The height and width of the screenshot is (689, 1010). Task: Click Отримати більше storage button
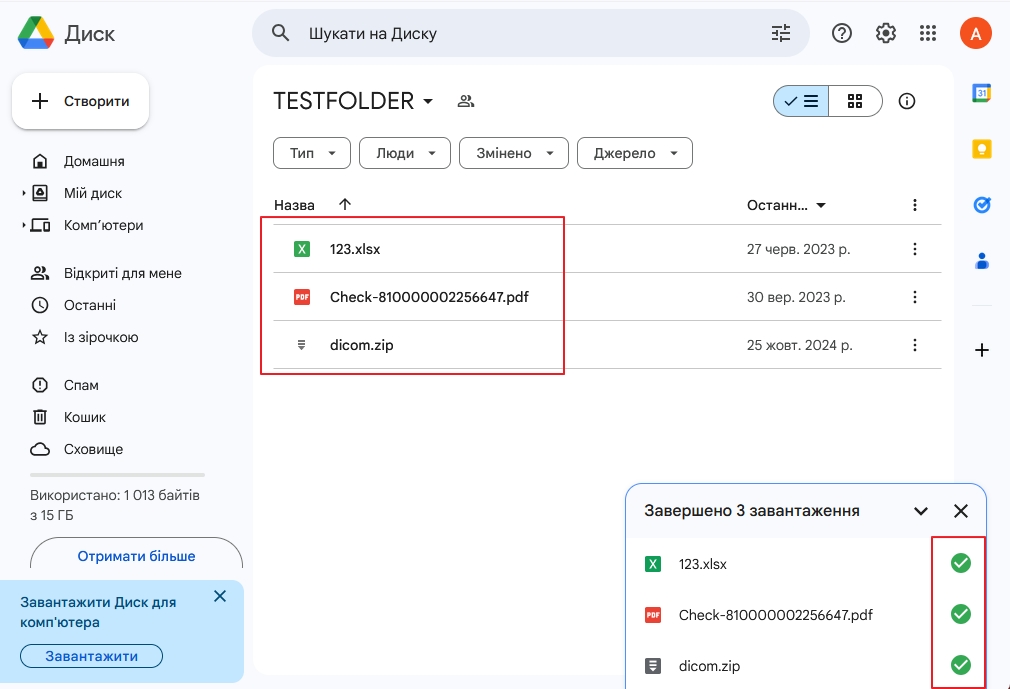136,556
